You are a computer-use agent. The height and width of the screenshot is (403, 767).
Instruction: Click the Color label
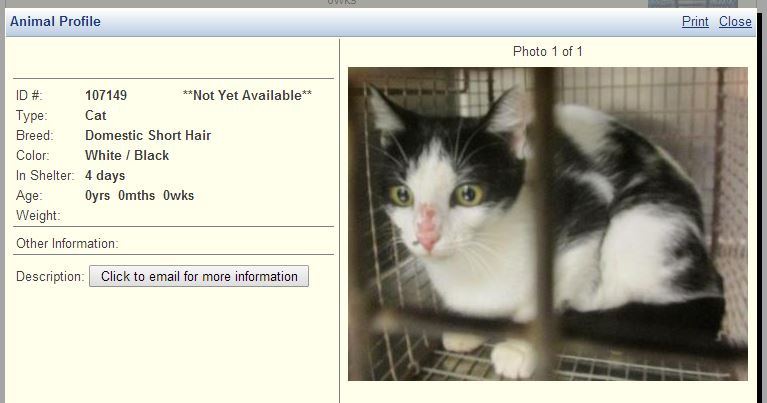pos(33,156)
